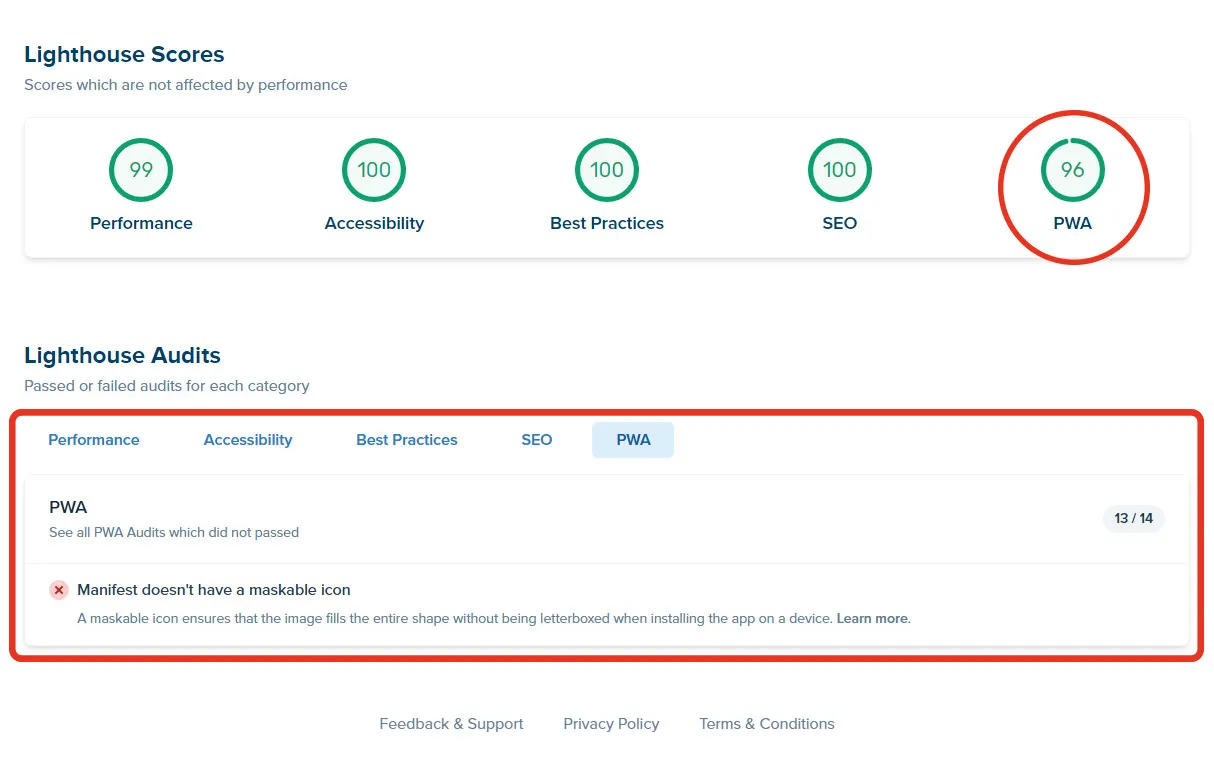
Task: Click the SEO label under the score gauge
Action: pyautogui.click(x=840, y=223)
